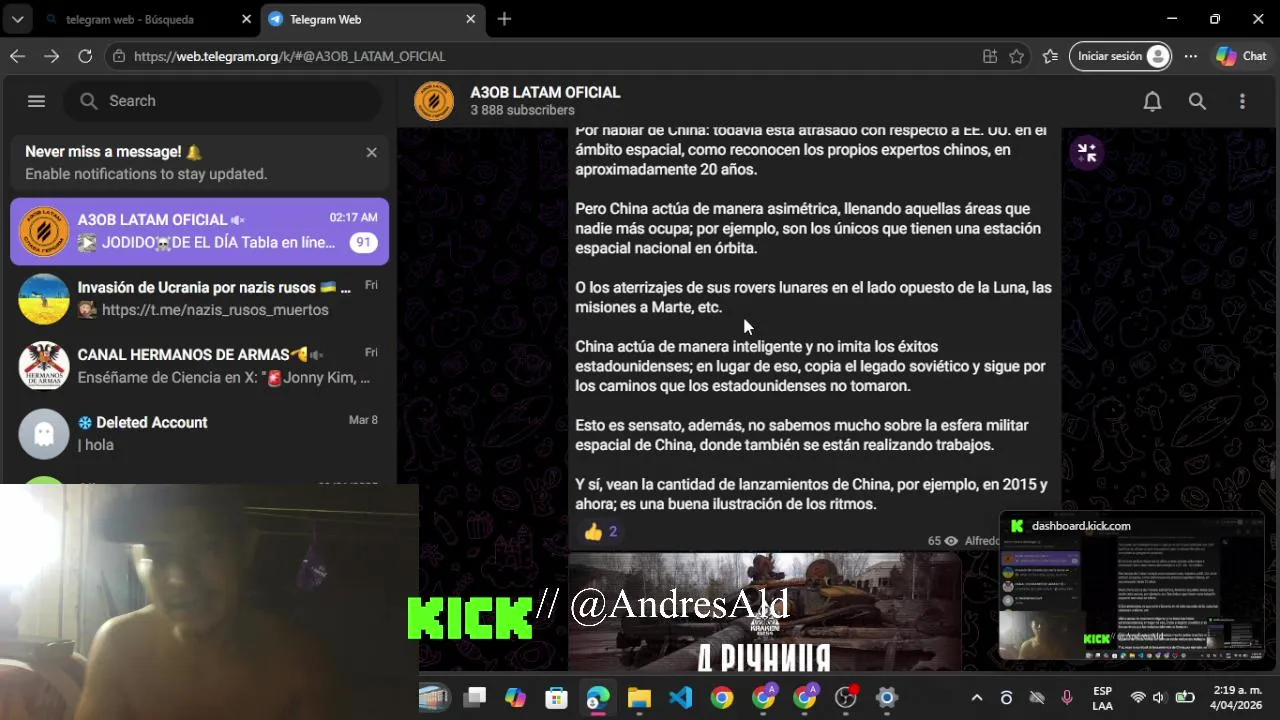
Task: Toggle channel notifications bell icon
Action: pyautogui.click(x=1152, y=101)
